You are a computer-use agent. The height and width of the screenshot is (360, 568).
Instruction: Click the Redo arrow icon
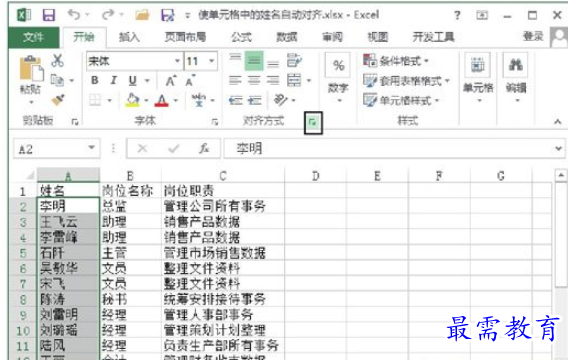click(x=108, y=15)
